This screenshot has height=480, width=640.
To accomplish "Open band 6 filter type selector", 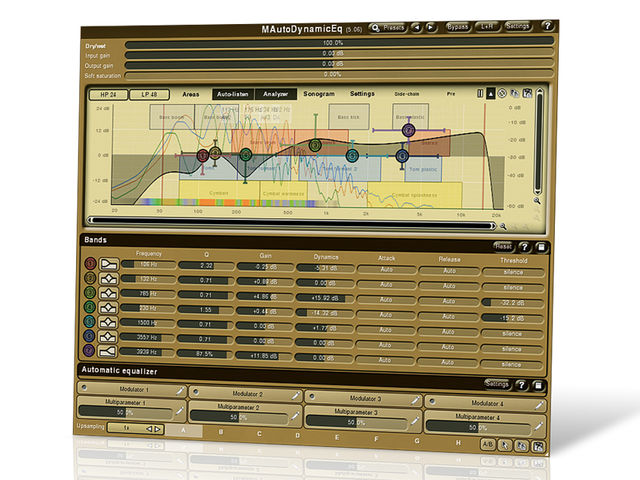I will click(x=108, y=337).
